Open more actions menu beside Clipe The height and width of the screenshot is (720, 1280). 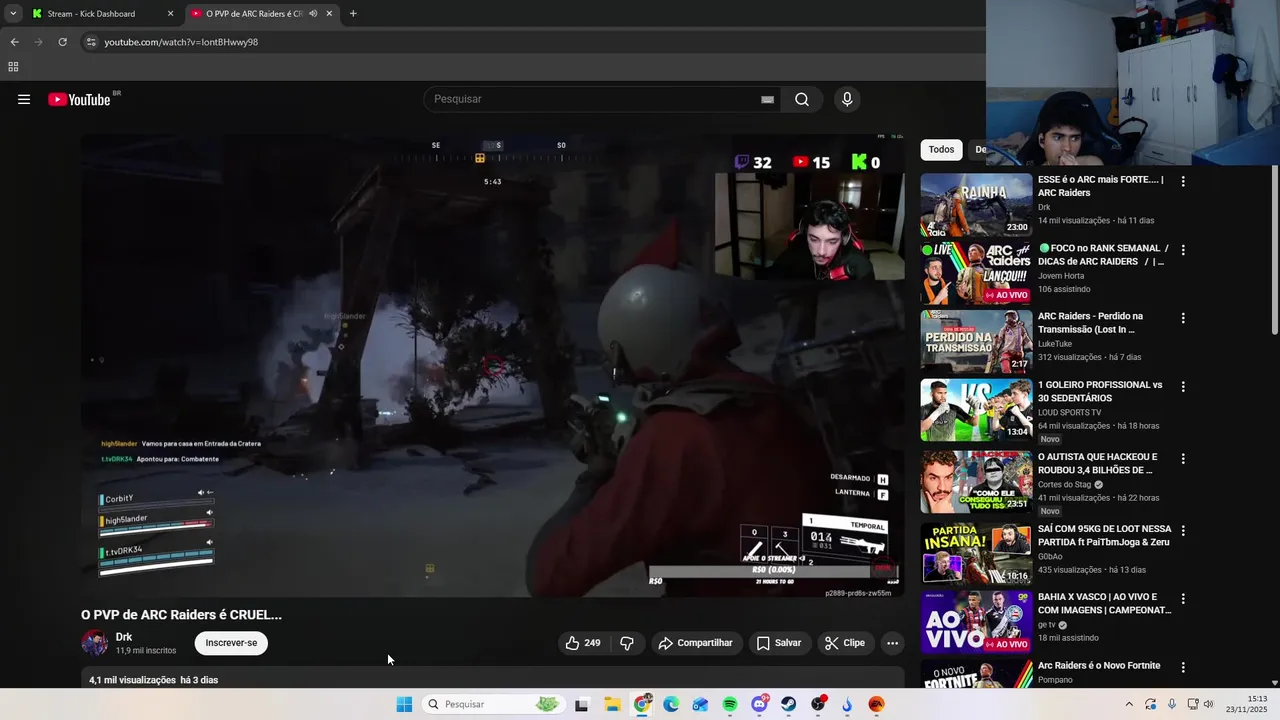tap(893, 643)
